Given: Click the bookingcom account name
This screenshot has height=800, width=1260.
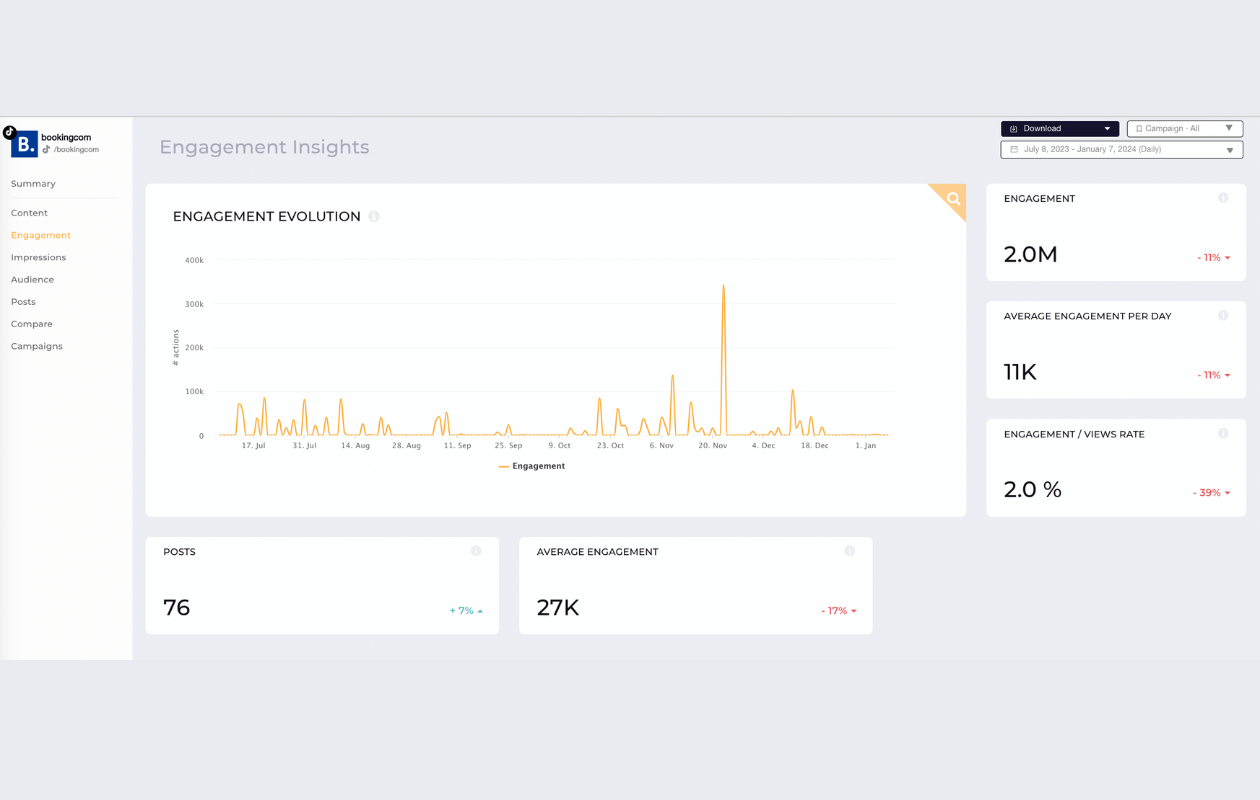Looking at the screenshot, I should (x=66, y=137).
